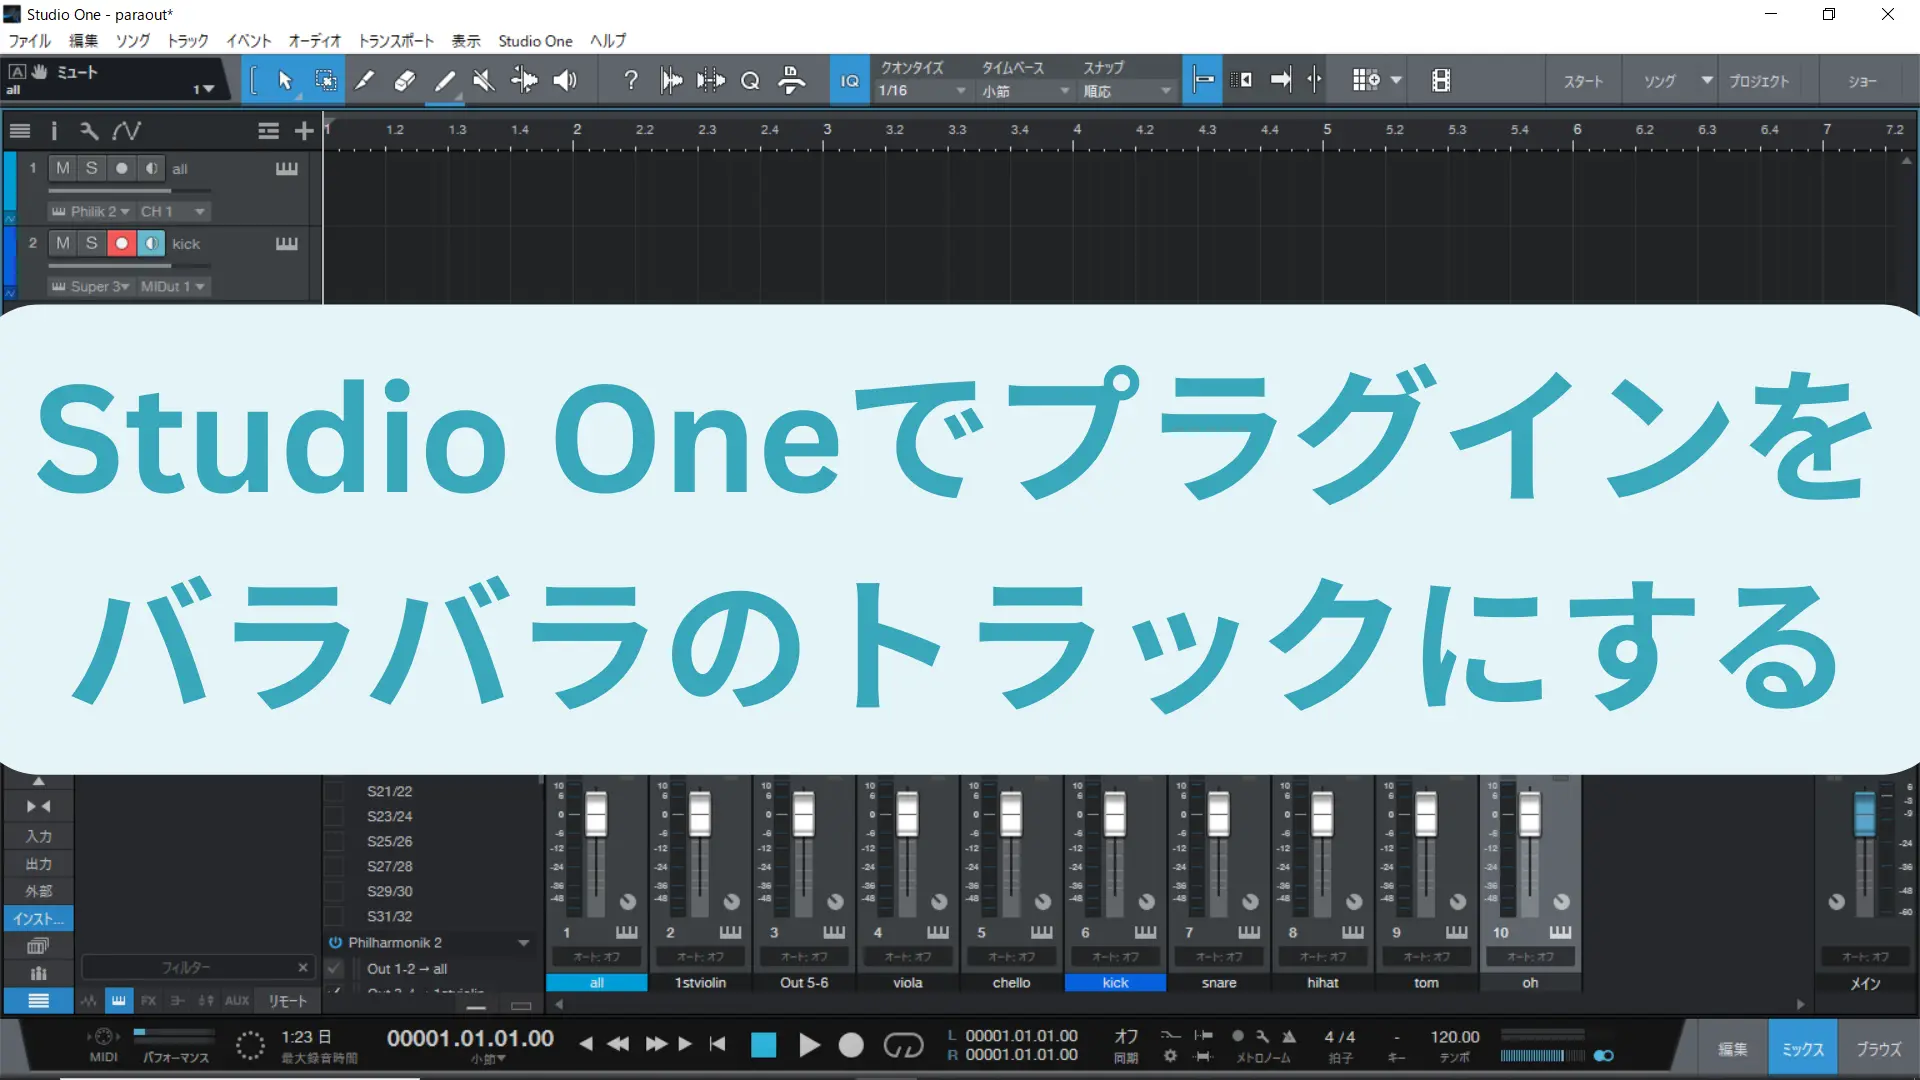The height and width of the screenshot is (1080, 1920).
Task: Open the track inspector info icon
Action: [x=54, y=130]
